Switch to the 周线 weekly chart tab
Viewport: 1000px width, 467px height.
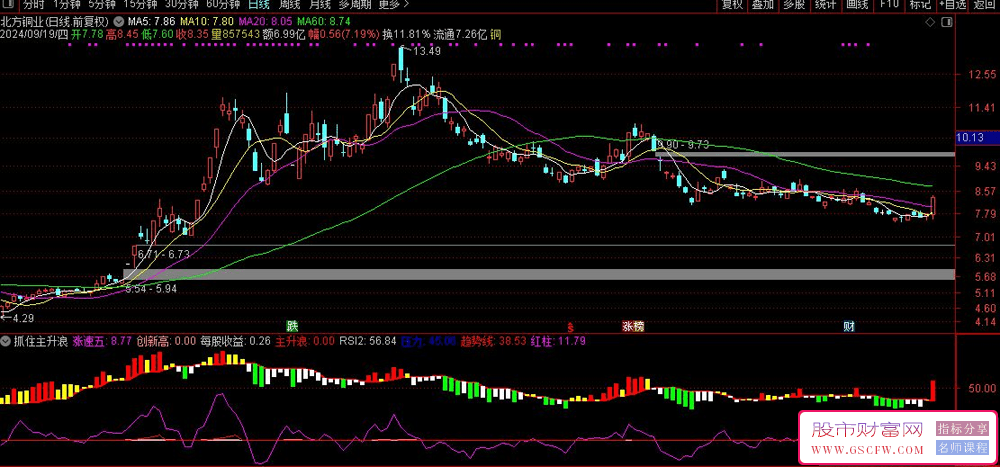tap(291, 5)
